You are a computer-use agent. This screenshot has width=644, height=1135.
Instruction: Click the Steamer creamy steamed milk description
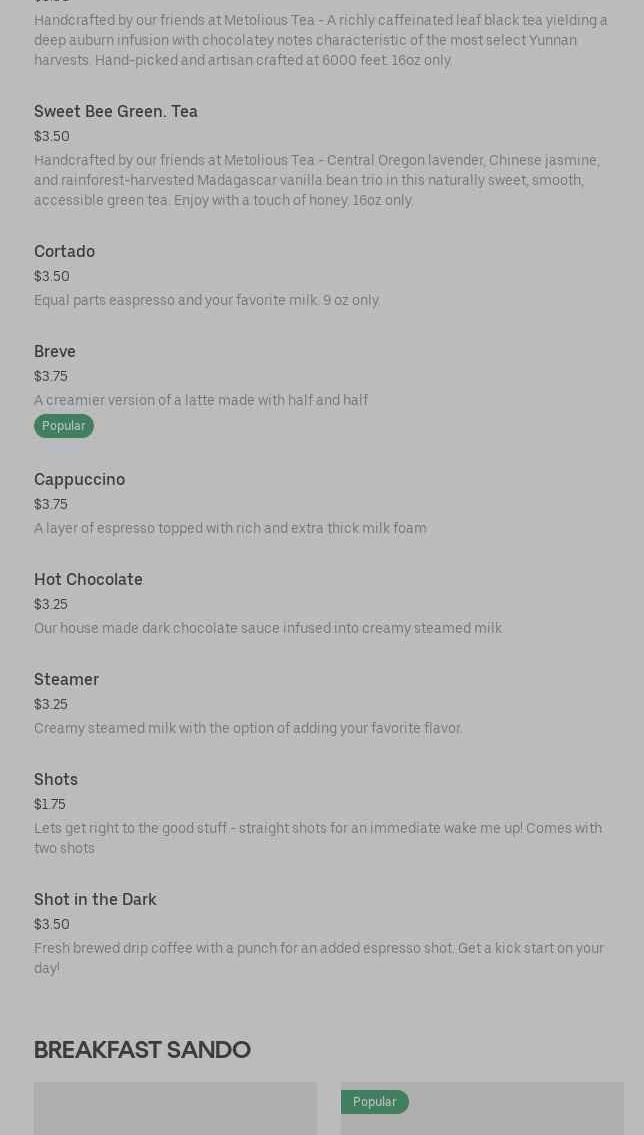tap(248, 728)
